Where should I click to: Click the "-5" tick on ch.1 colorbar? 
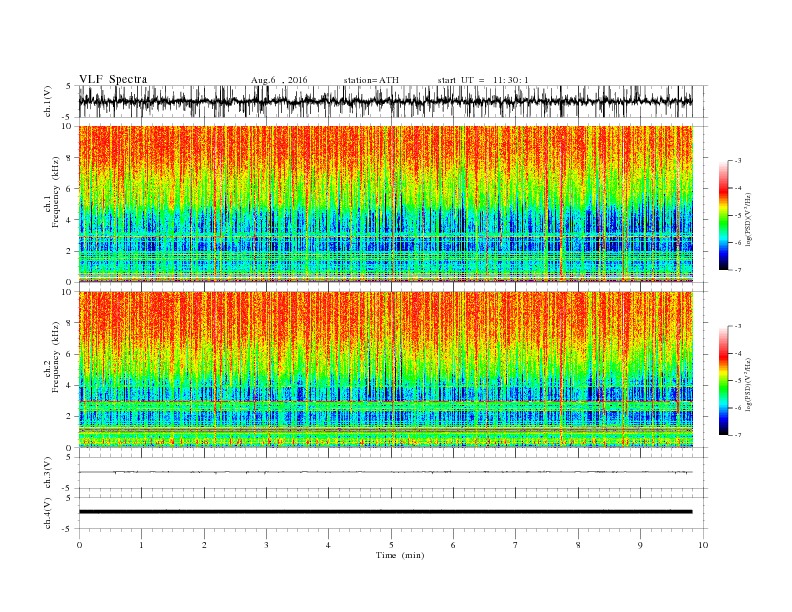738,216
